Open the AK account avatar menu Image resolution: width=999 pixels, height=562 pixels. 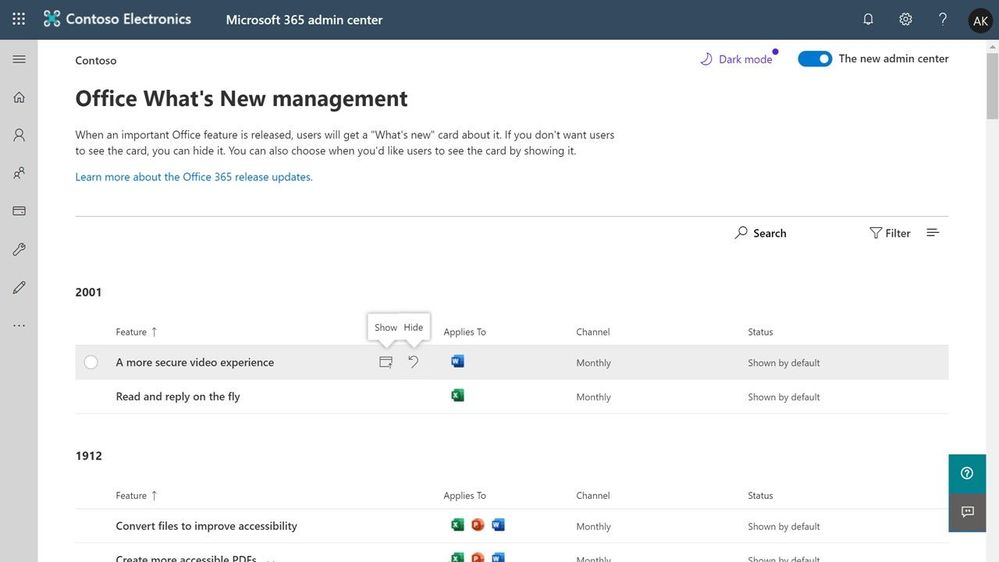(981, 20)
